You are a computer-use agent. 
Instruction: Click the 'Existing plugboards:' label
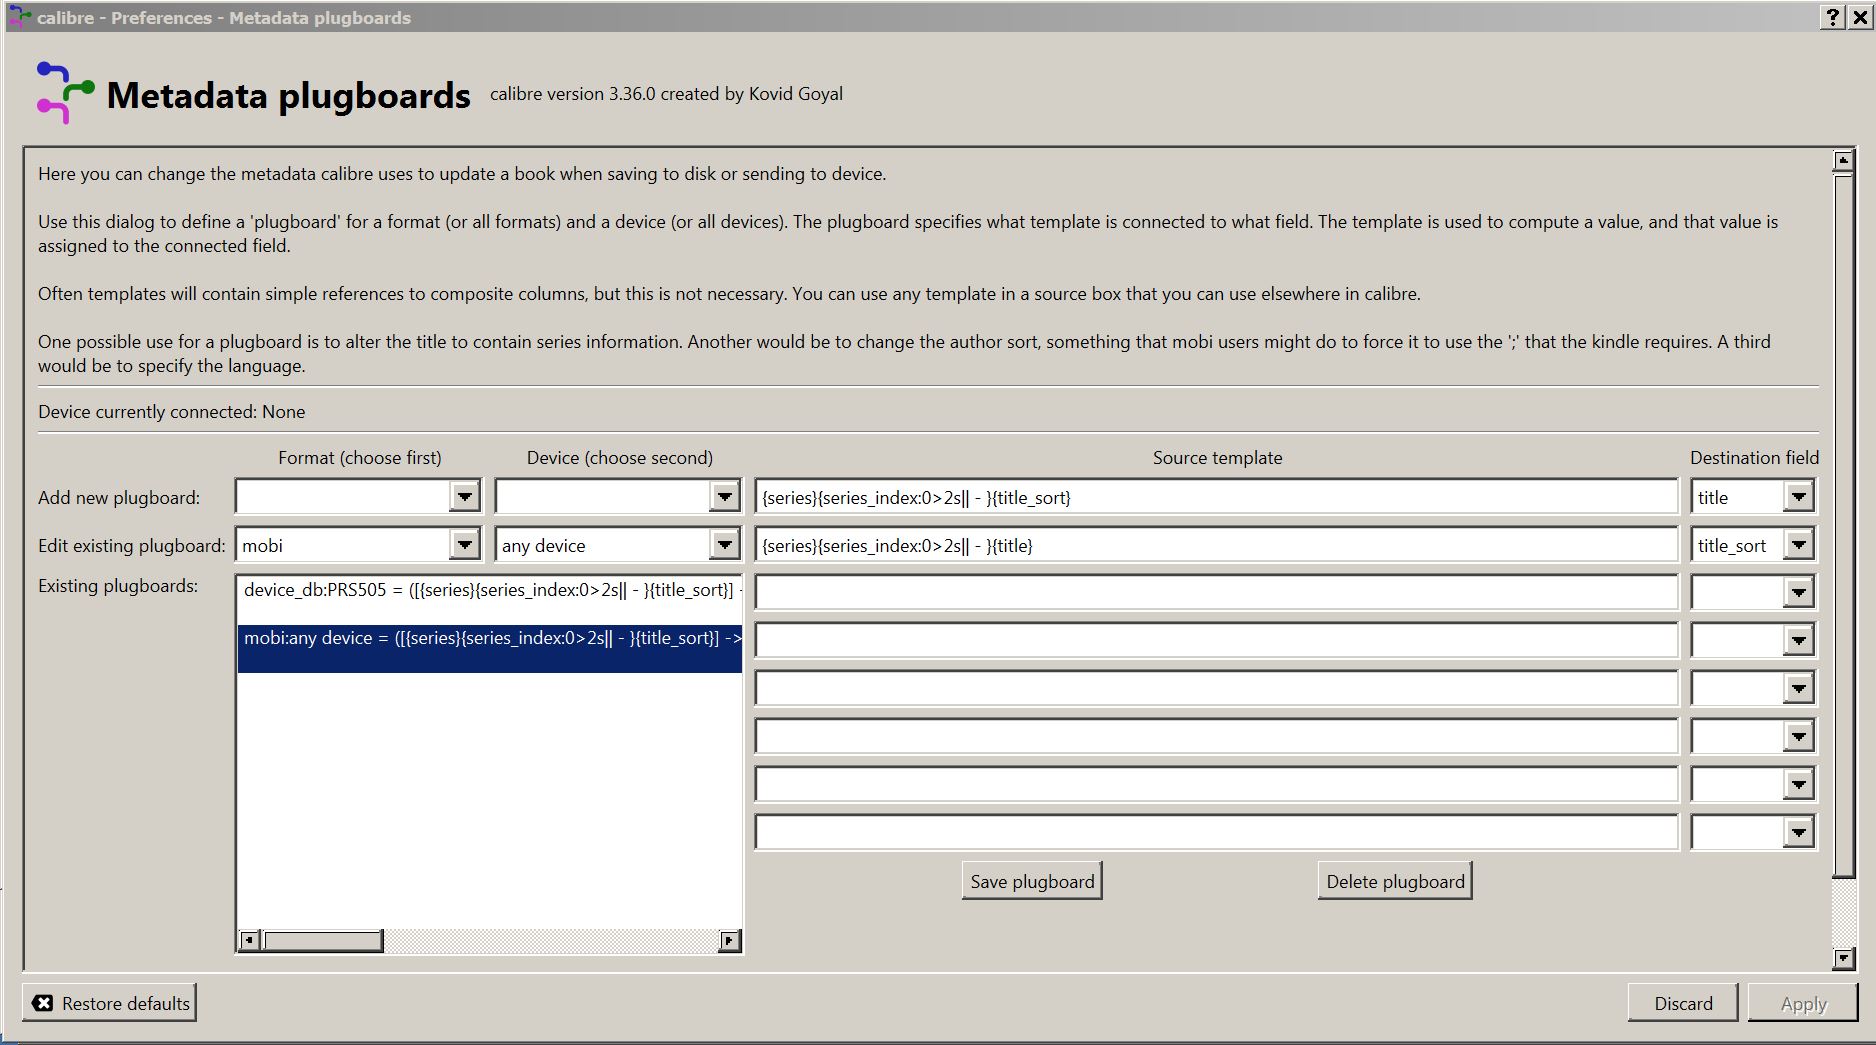click(x=118, y=586)
